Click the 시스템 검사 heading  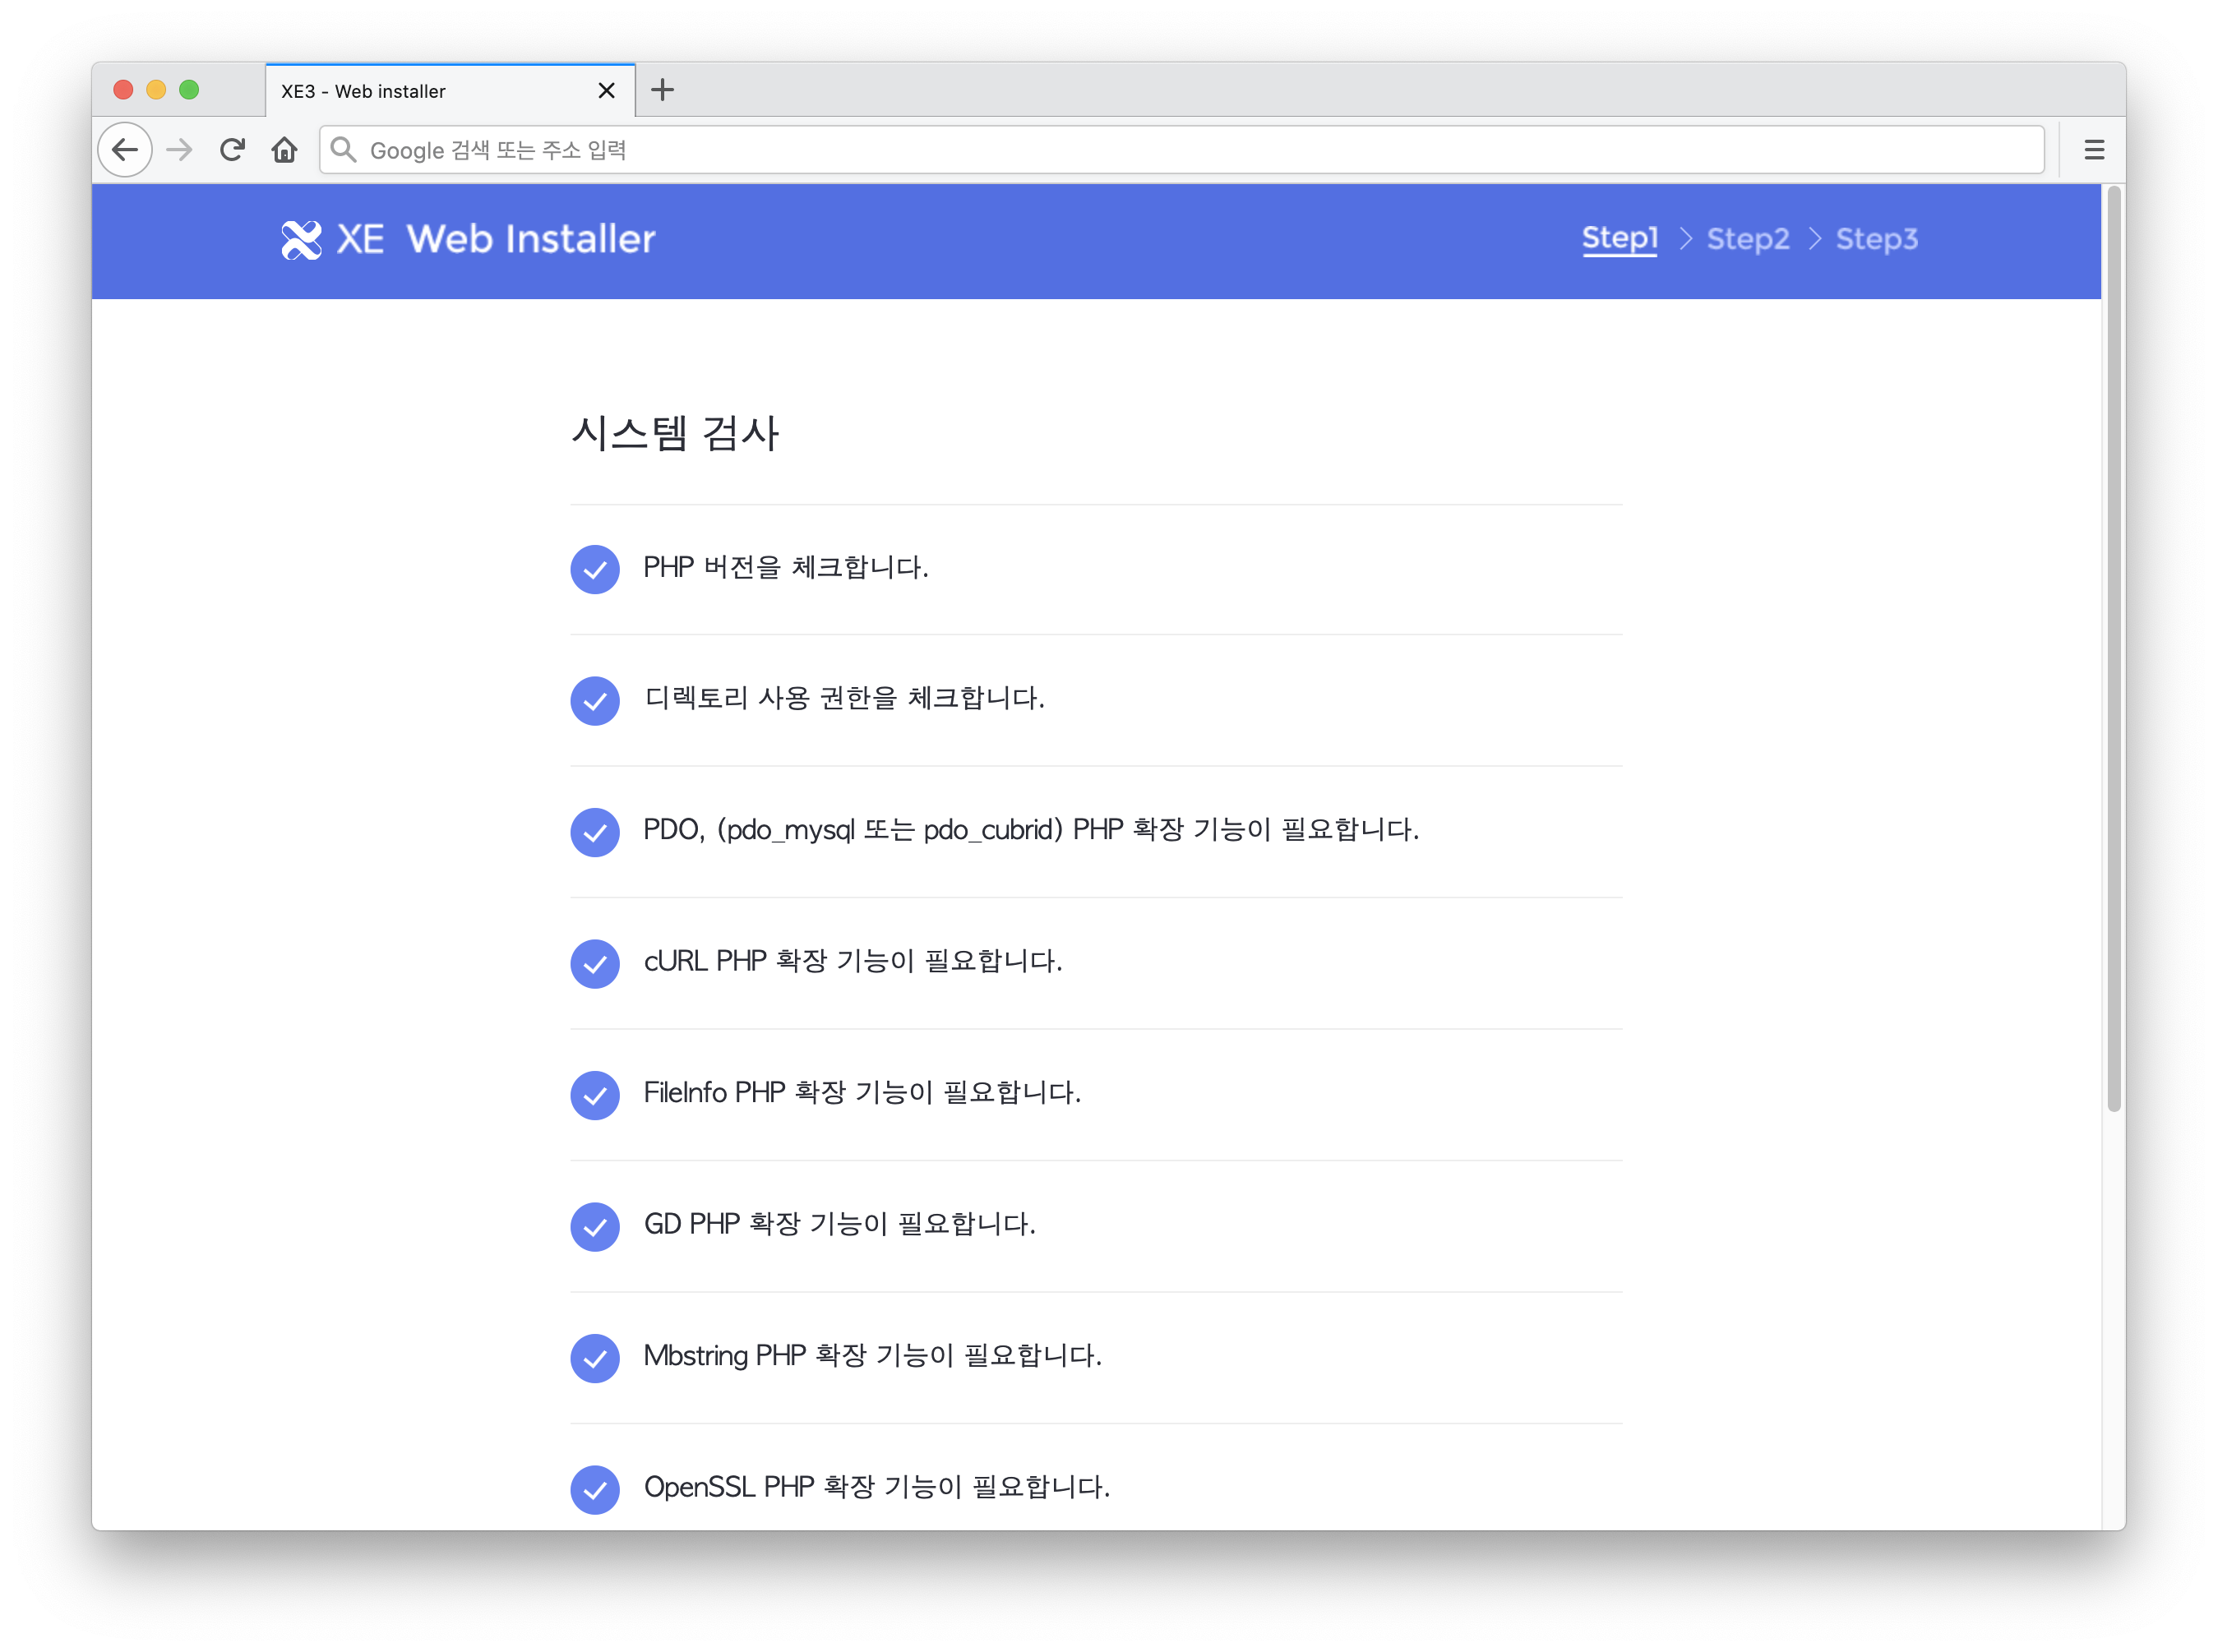[675, 434]
